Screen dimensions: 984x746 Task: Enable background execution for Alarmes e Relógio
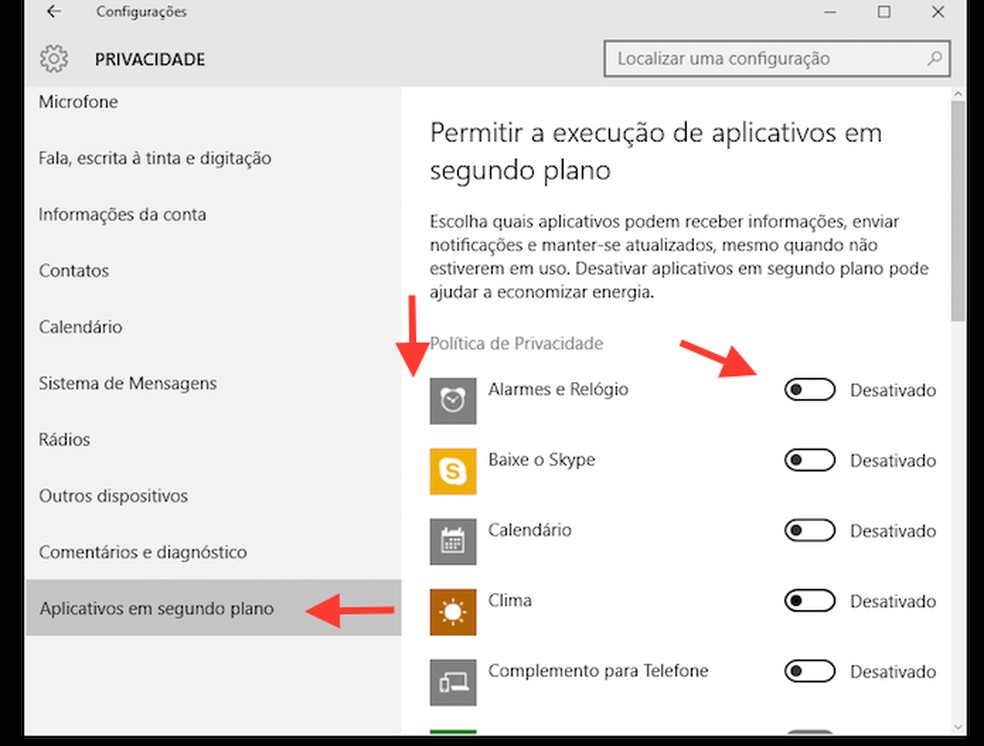(809, 389)
